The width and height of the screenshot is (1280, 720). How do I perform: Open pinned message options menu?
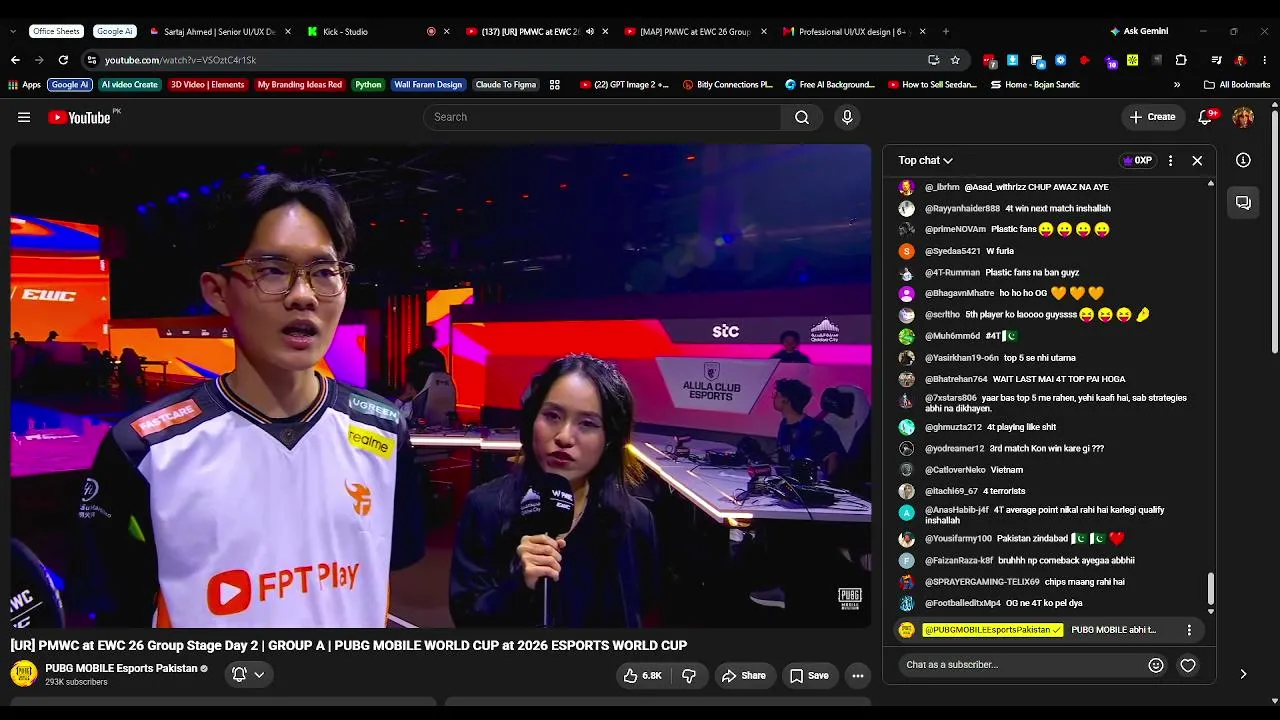coord(1189,630)
